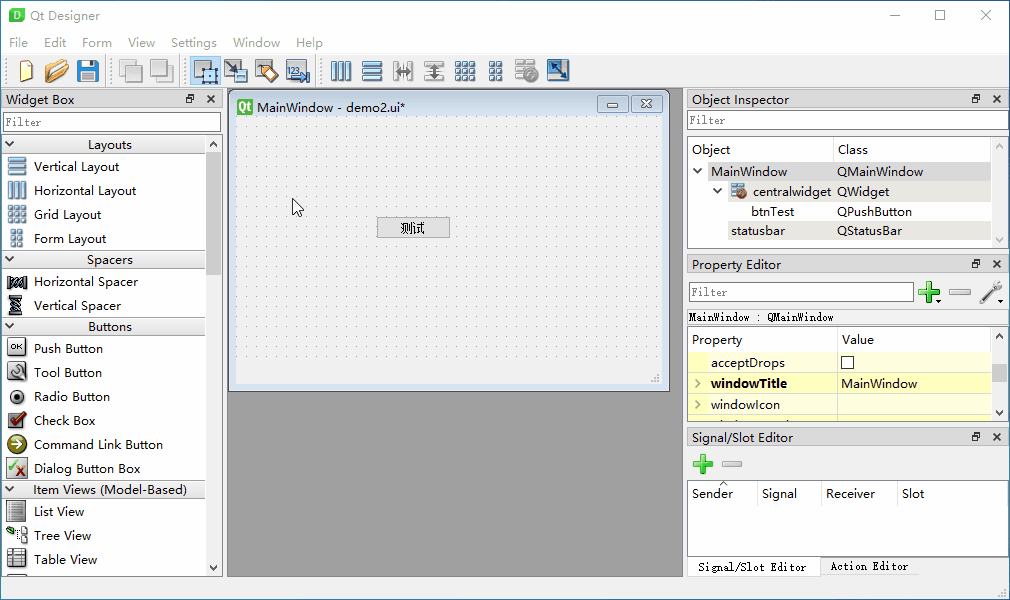
Task: Click the Widget Box filter field
Action: pos(112,122)
